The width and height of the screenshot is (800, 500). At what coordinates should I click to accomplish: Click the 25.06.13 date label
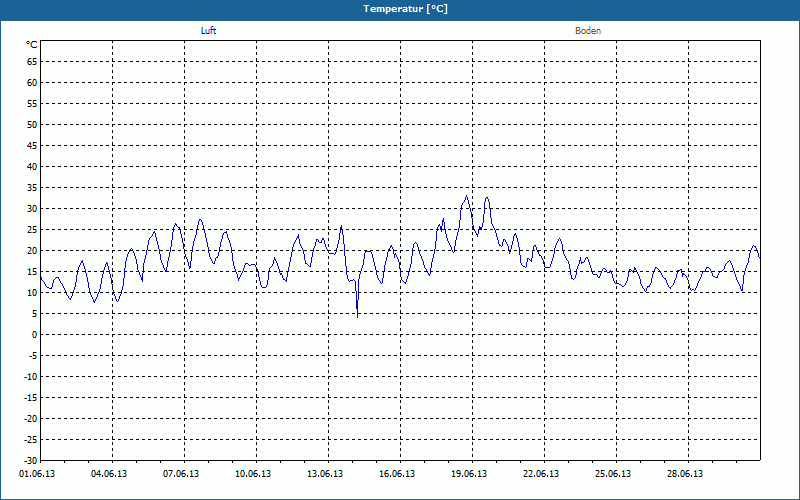(x=612, y=474)
